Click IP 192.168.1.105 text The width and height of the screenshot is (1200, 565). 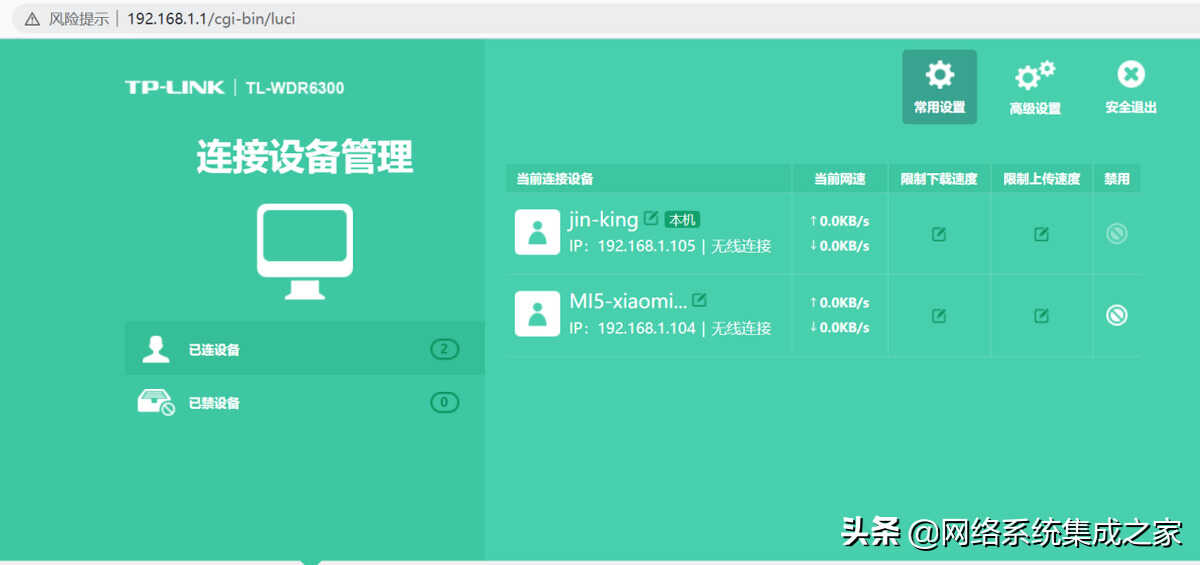pyautogui.click(x=632, y=246)
